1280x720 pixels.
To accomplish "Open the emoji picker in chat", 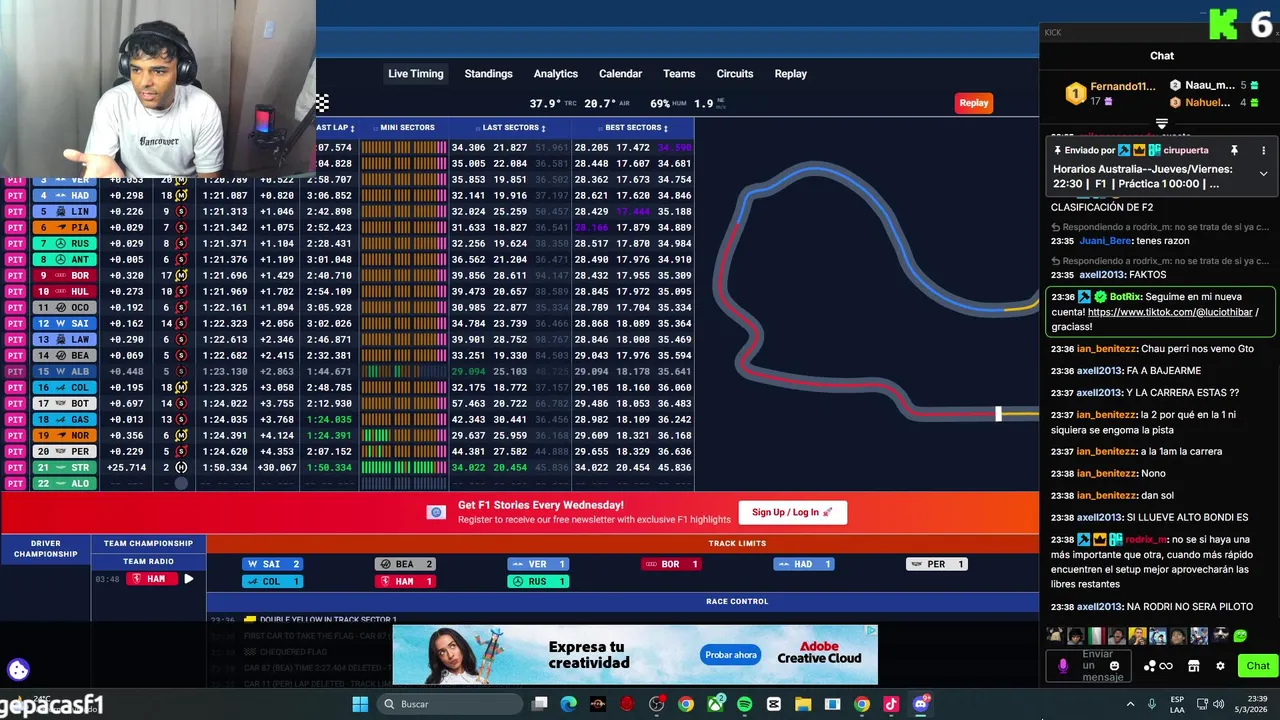I will coord(1115,666).
